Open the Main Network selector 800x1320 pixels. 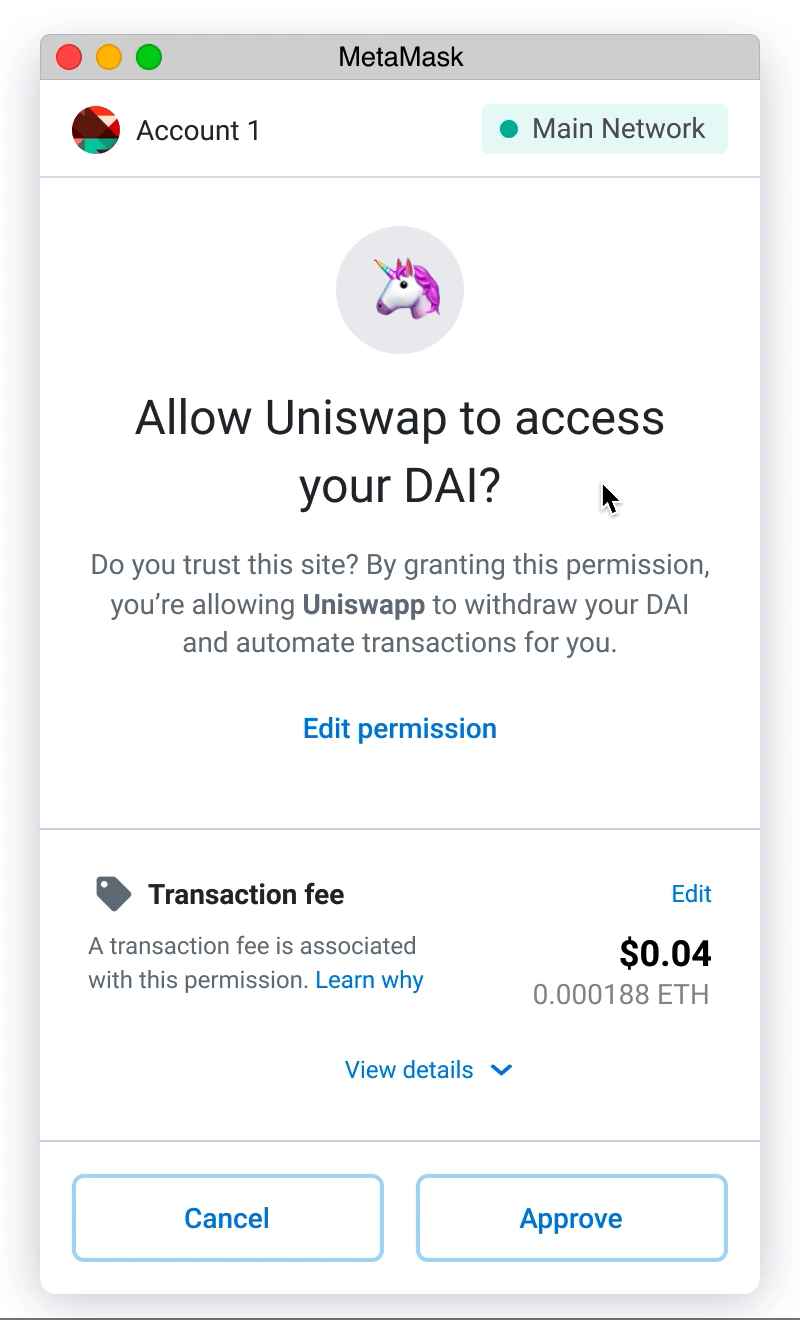click(x=605, y=129)
